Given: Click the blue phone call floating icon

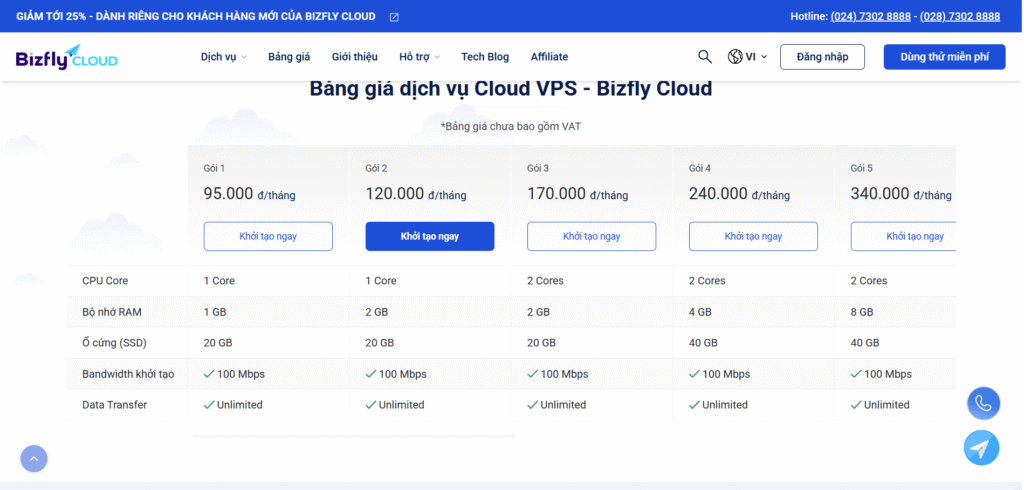Looking at the screenshot, I should [983, 404].
